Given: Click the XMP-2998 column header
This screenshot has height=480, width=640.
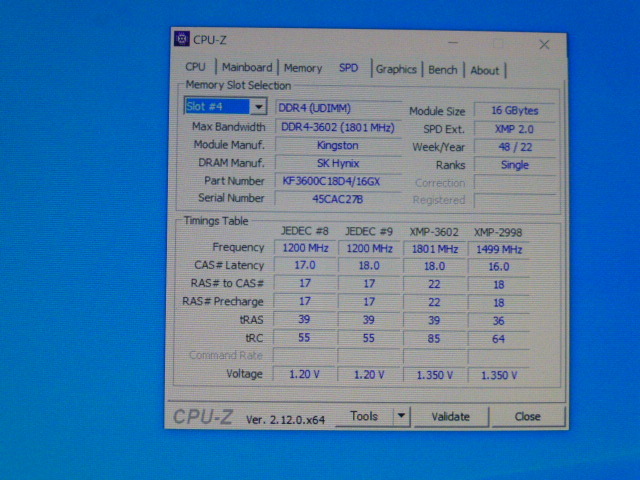Looking at the screenshot, I should [x=498, y=233].
